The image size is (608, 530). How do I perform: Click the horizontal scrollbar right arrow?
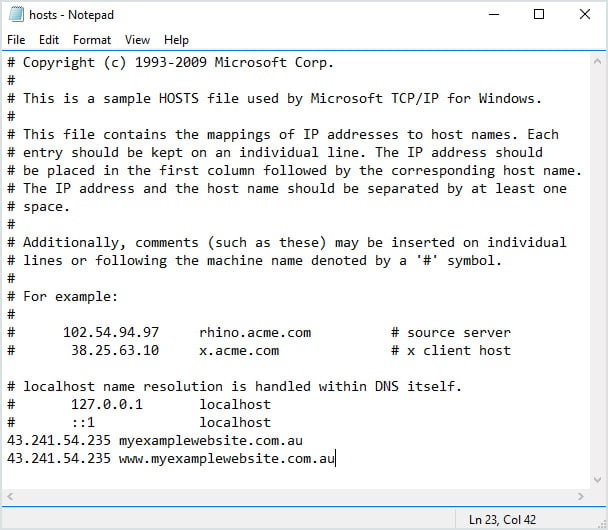[579, 498]
